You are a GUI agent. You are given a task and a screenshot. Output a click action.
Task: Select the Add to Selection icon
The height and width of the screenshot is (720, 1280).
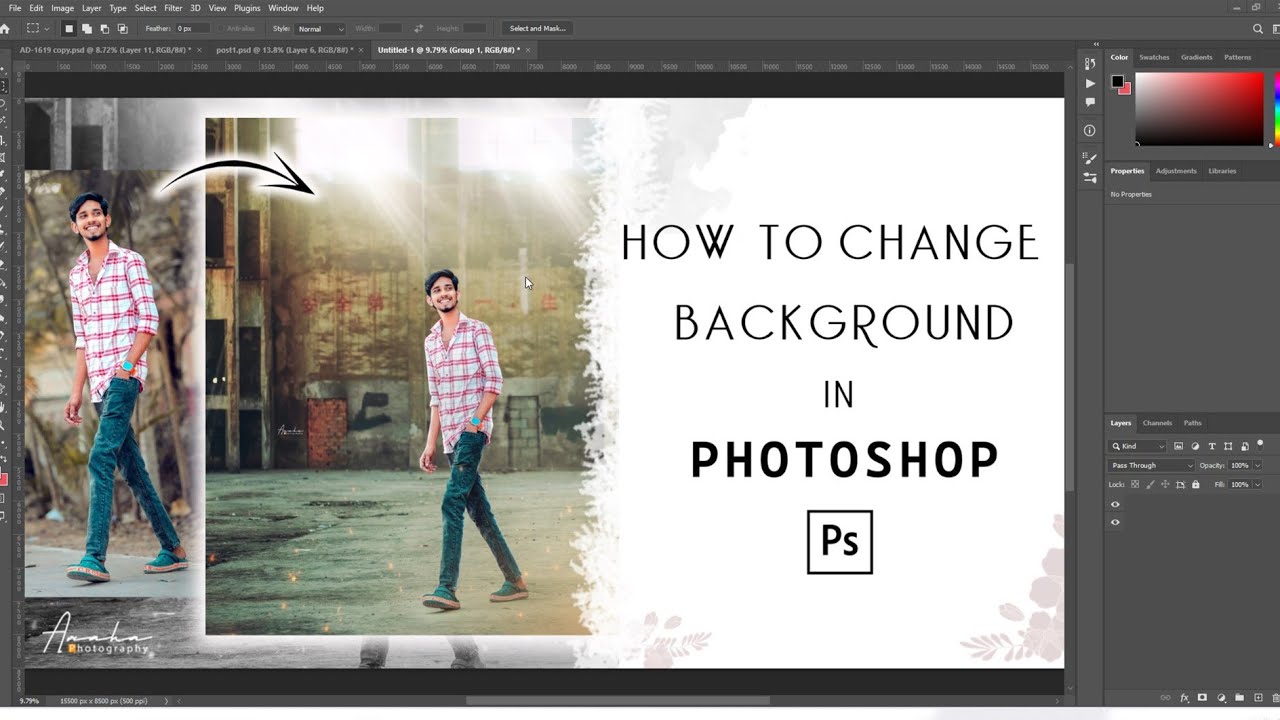point(87,29)
